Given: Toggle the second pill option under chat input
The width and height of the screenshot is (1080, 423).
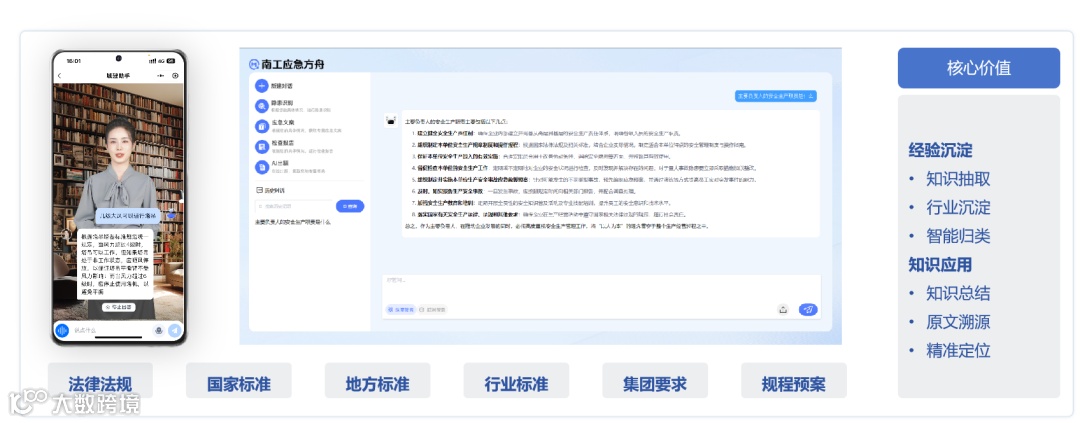Looking at the screenshot, I should click(433, 309).
